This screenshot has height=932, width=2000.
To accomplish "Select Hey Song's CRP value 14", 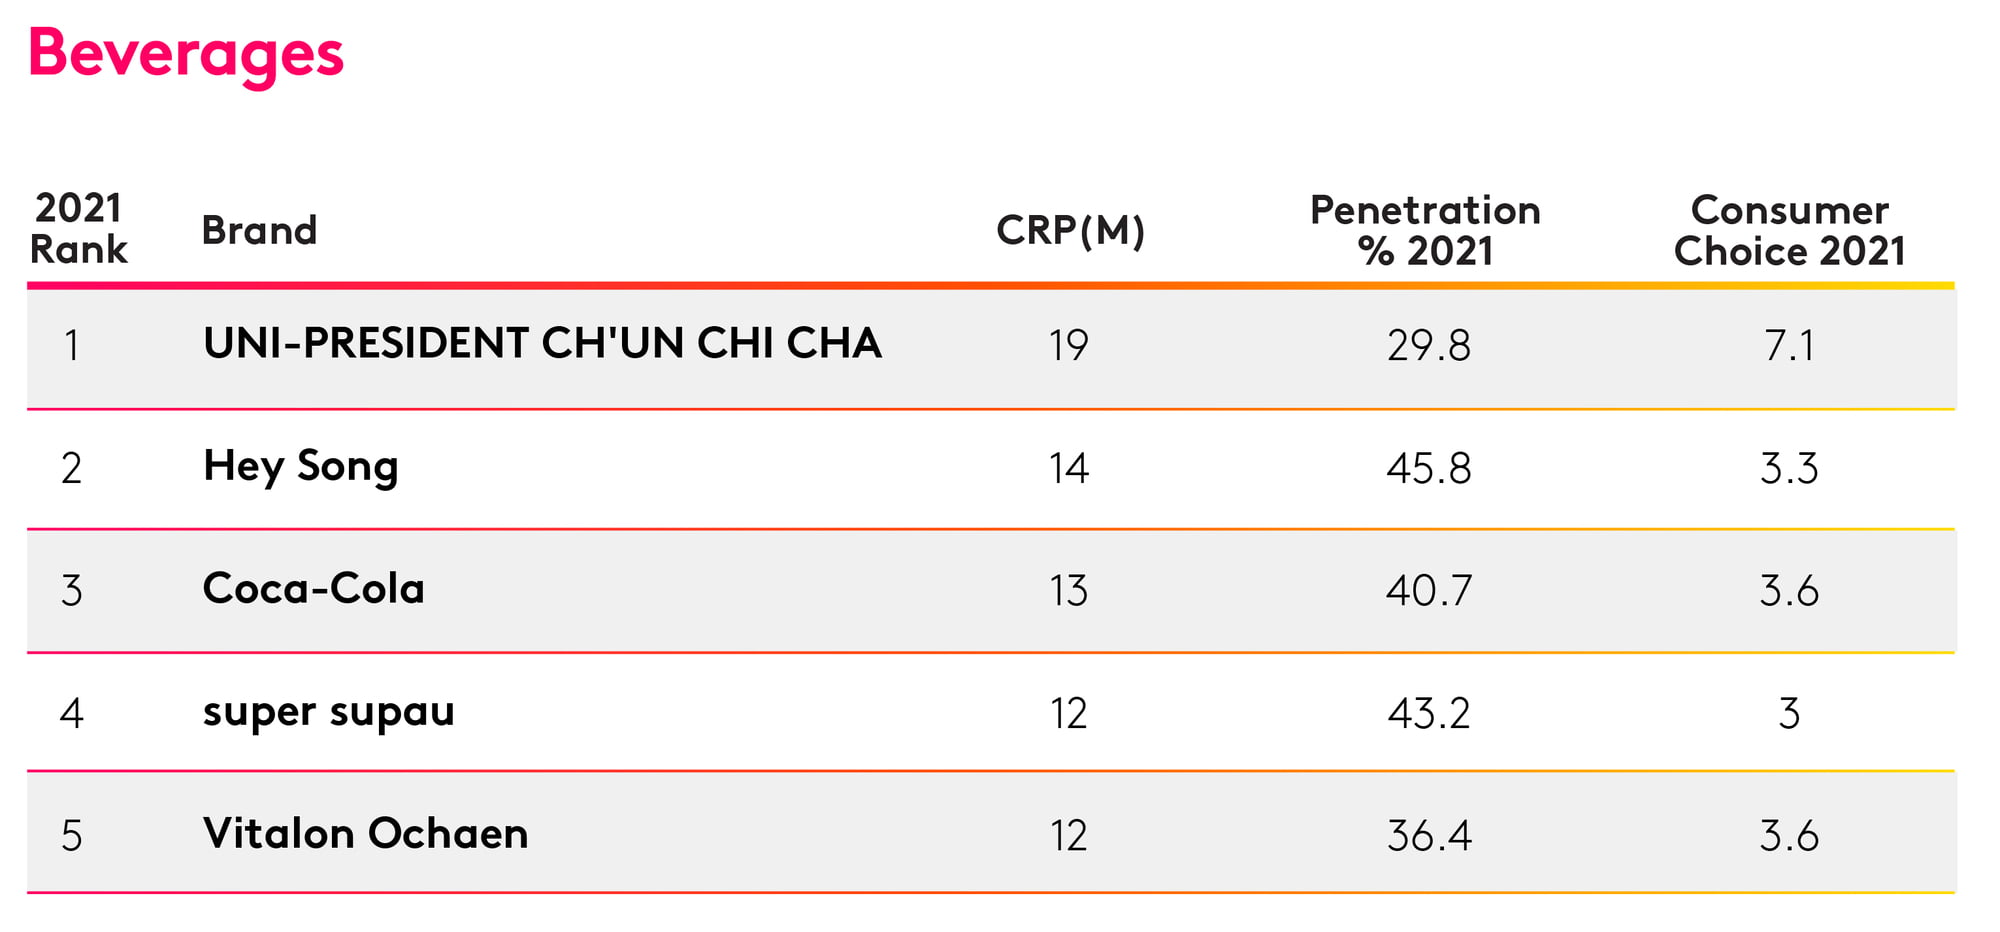I will (x=1068, y=468).
